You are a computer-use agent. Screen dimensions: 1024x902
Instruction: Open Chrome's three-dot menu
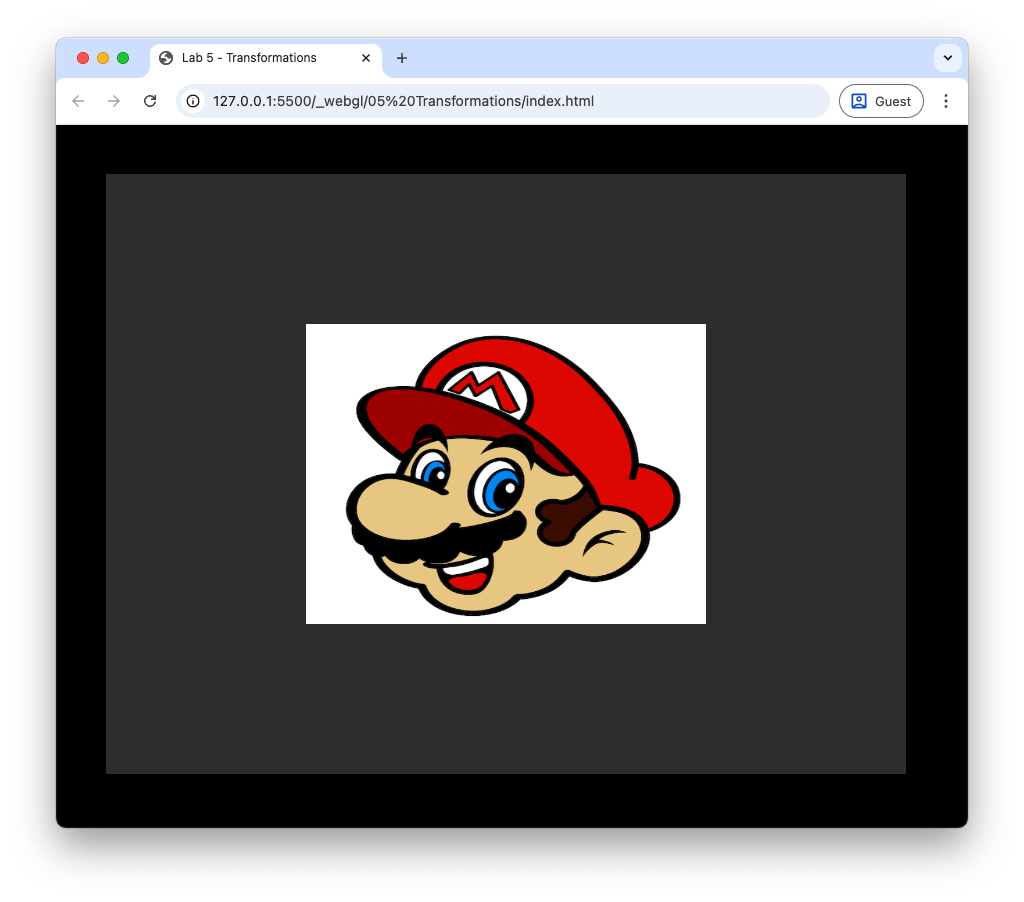(946, 101)
